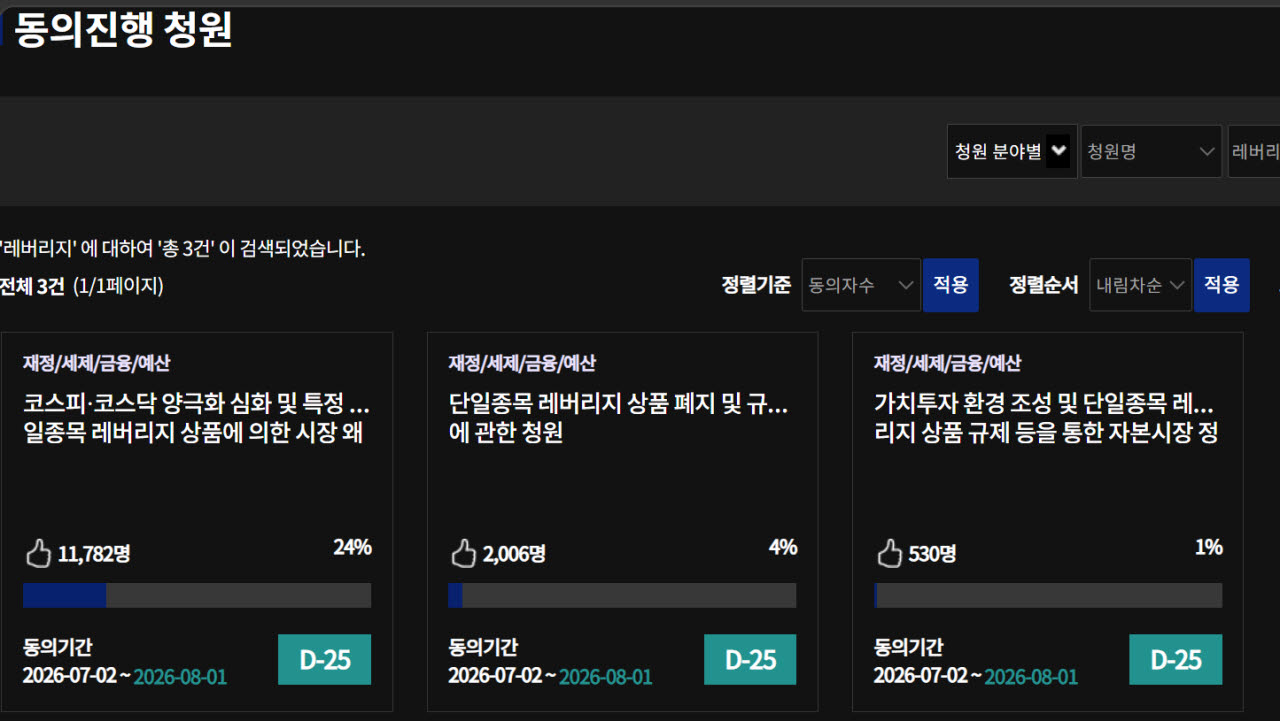The width and height of the screenshot is (1280, 721).
Task: Click D-25 badge on the 2,006명 card
Action: coord(750,660)
